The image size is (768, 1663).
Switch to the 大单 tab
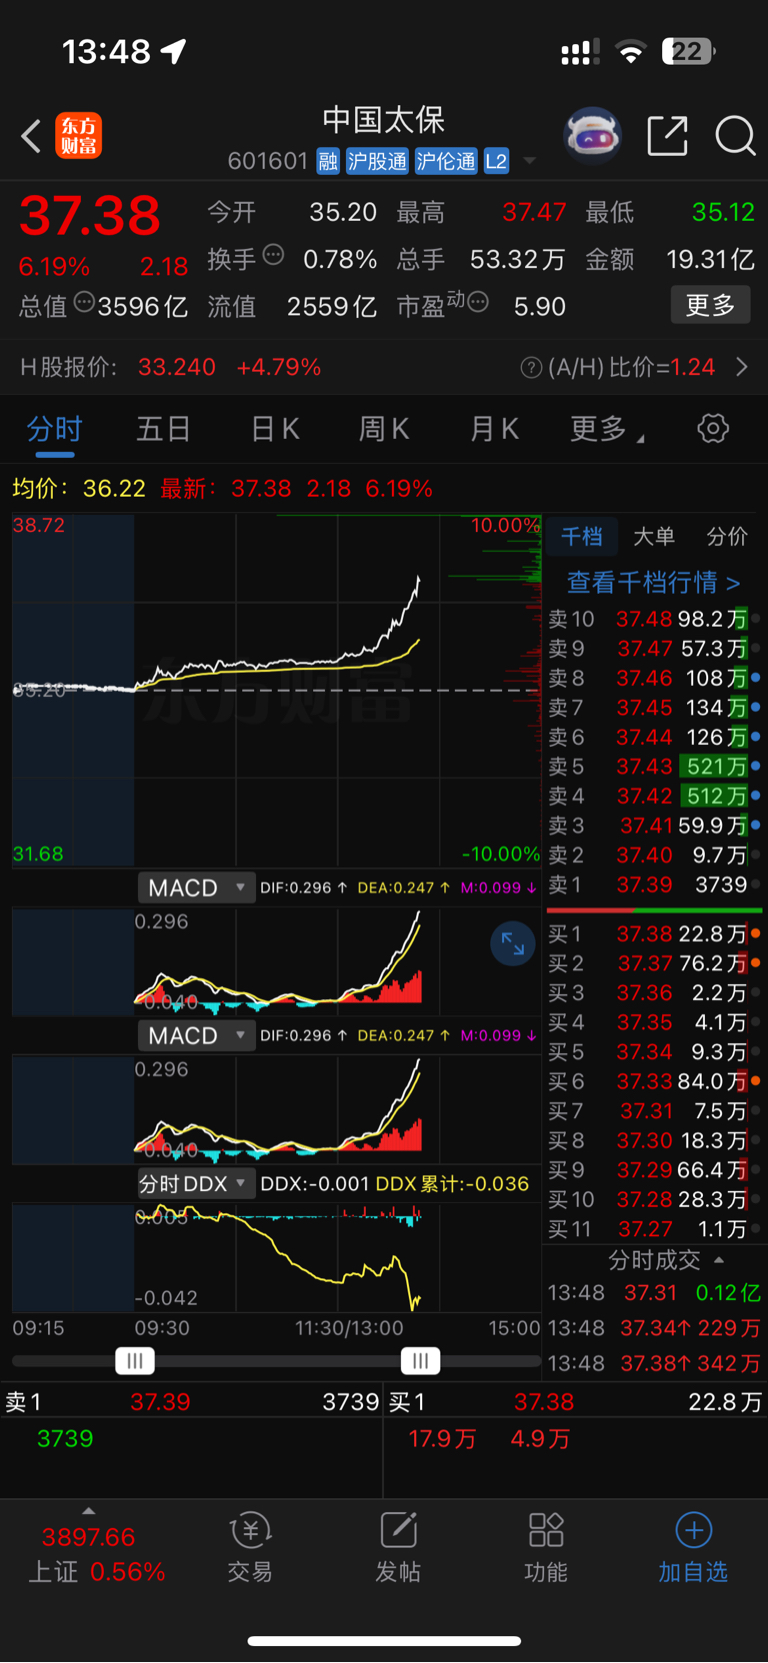(654, 537)
